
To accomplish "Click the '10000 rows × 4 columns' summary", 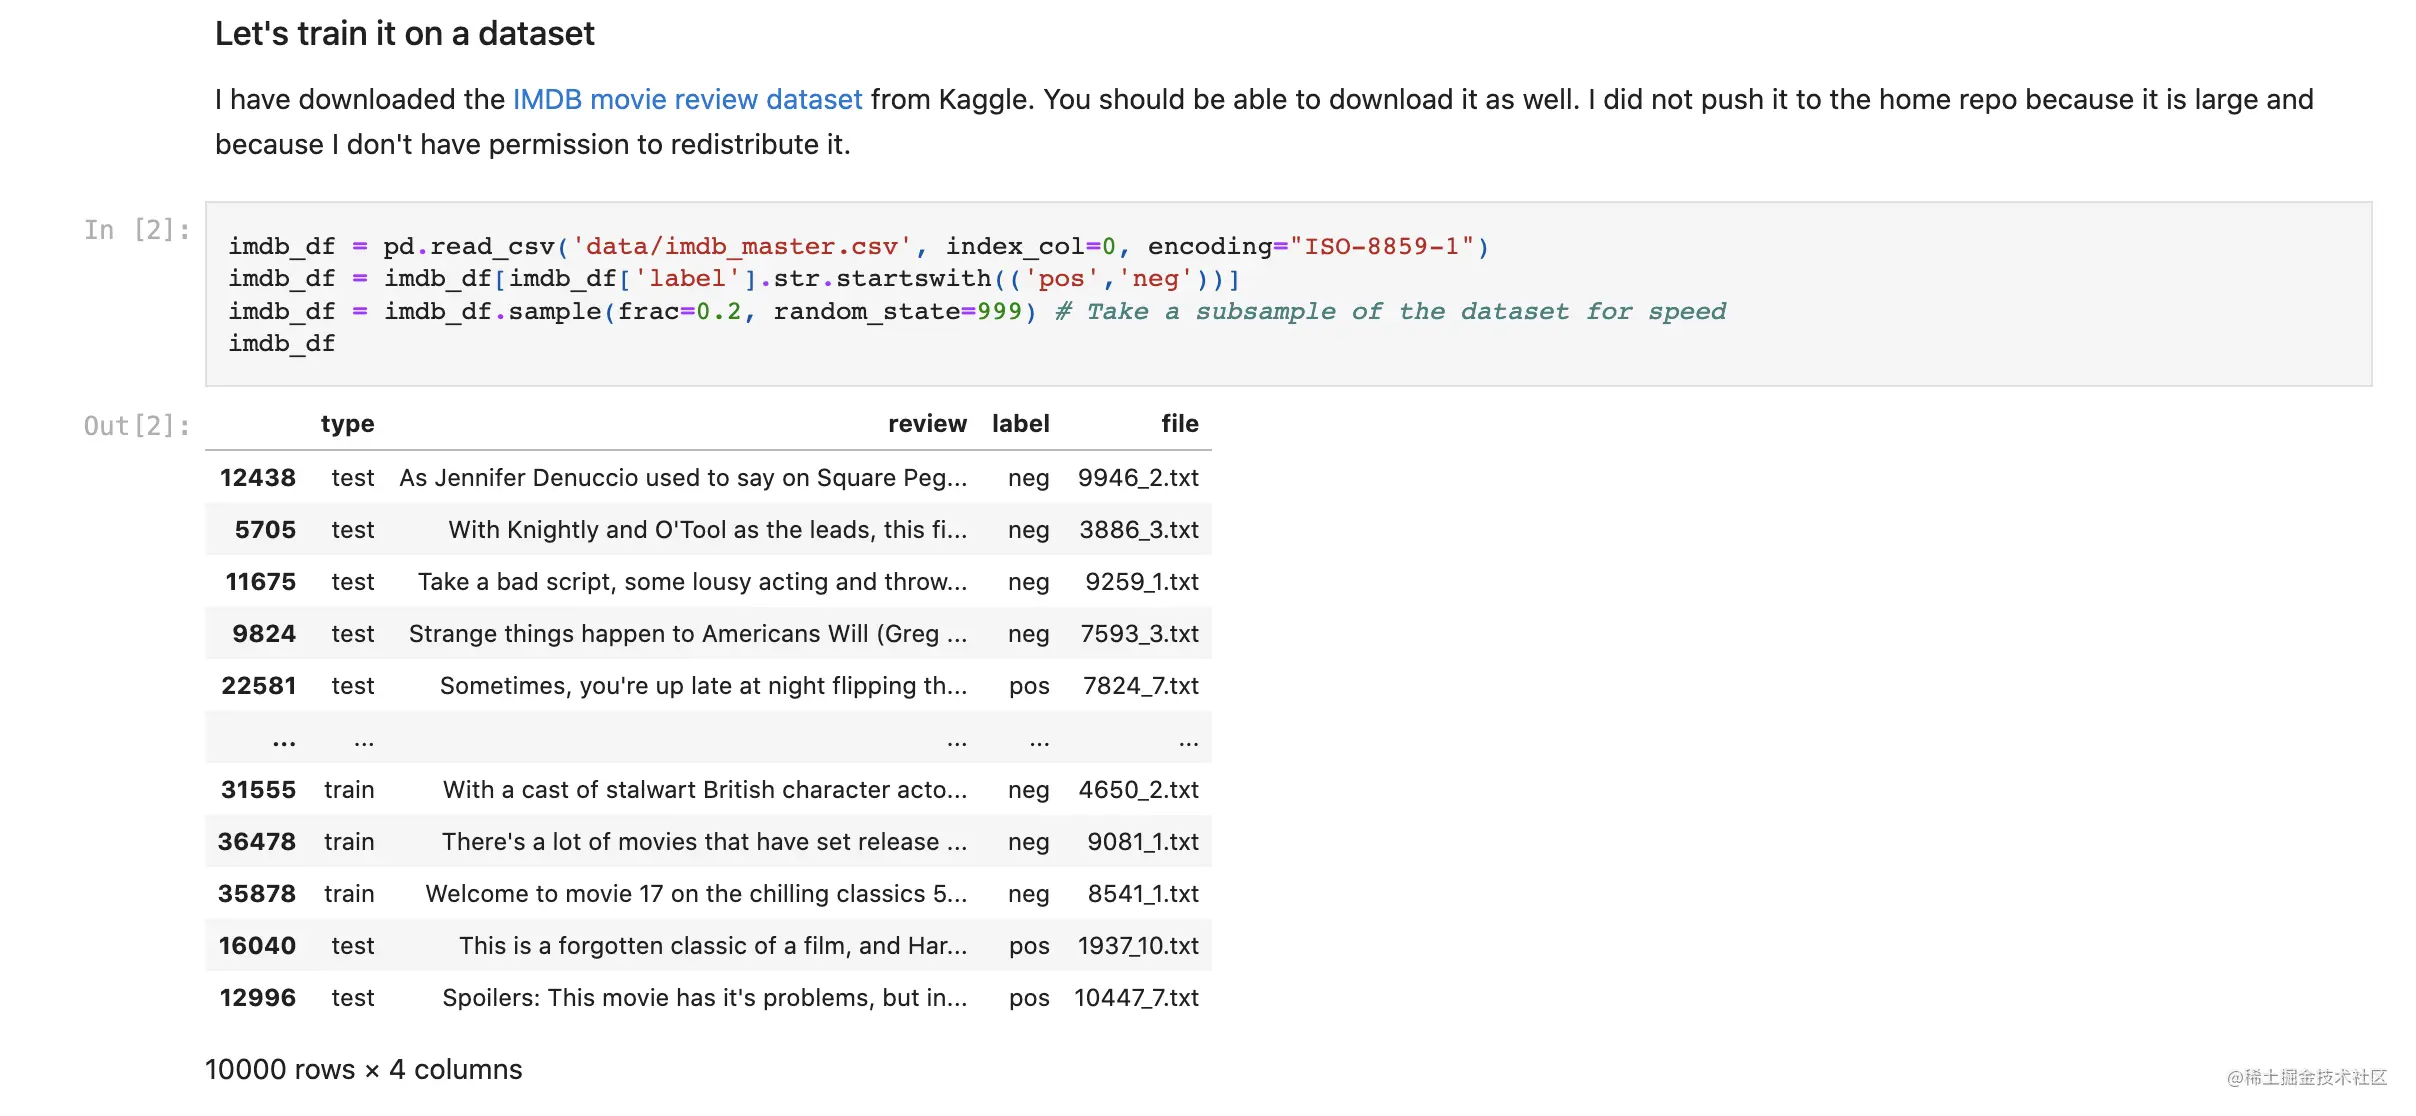I will click(363, 1070).
